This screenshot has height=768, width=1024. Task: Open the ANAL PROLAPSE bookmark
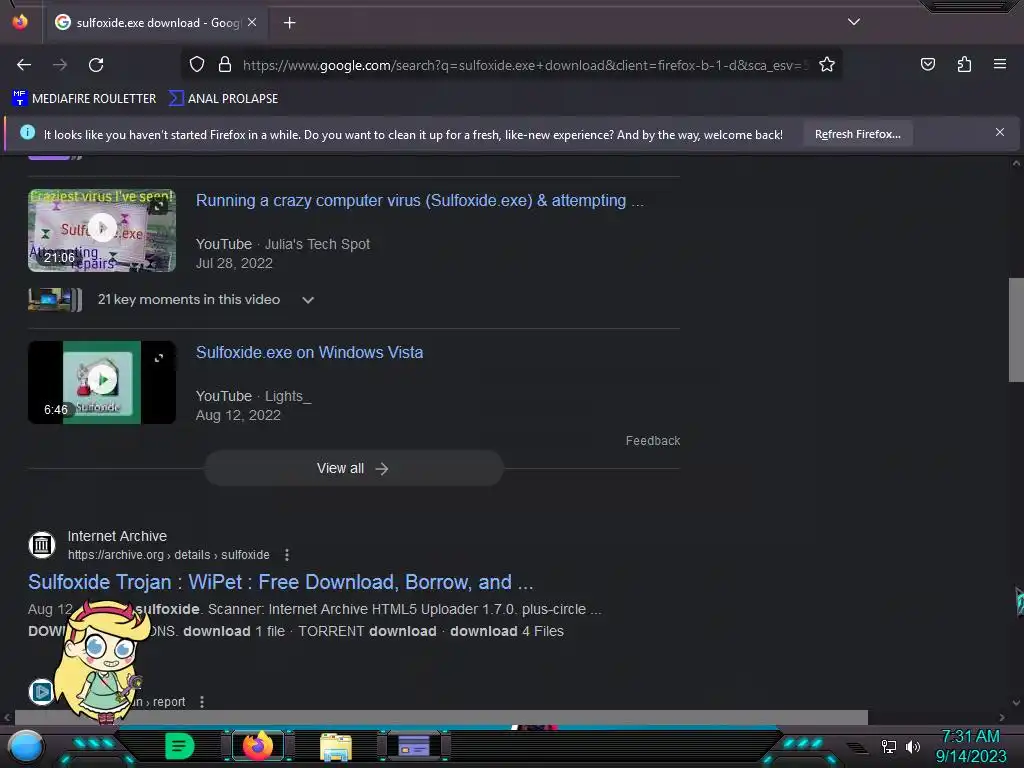point(223,99)
